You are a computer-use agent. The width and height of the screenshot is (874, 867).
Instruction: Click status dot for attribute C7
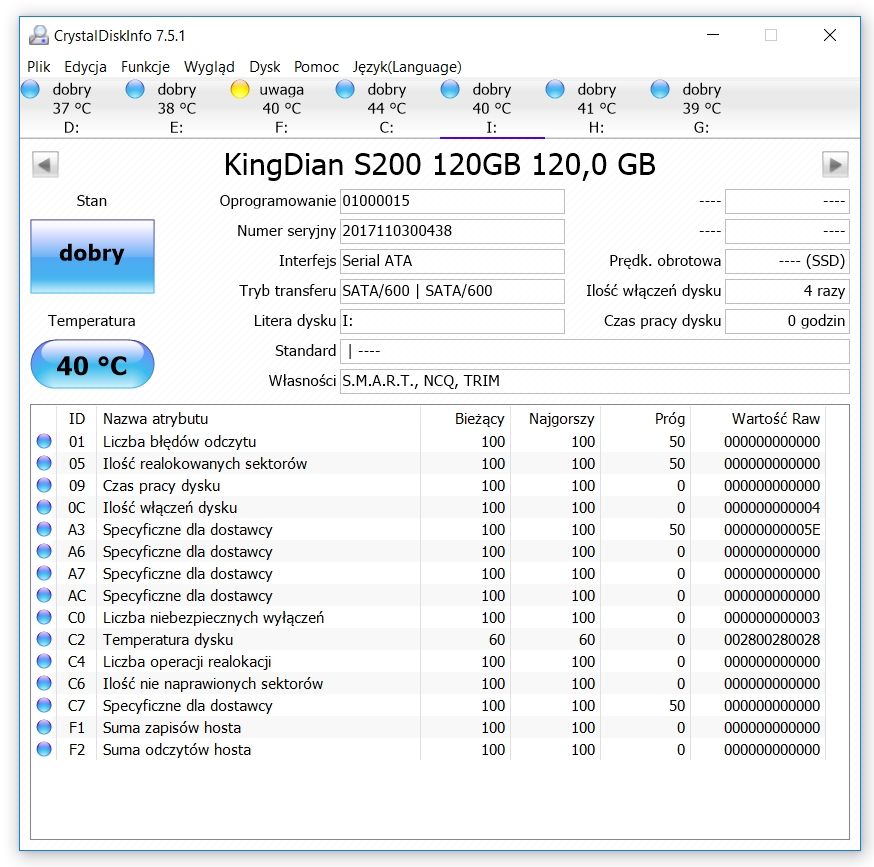tap(44, 705)
